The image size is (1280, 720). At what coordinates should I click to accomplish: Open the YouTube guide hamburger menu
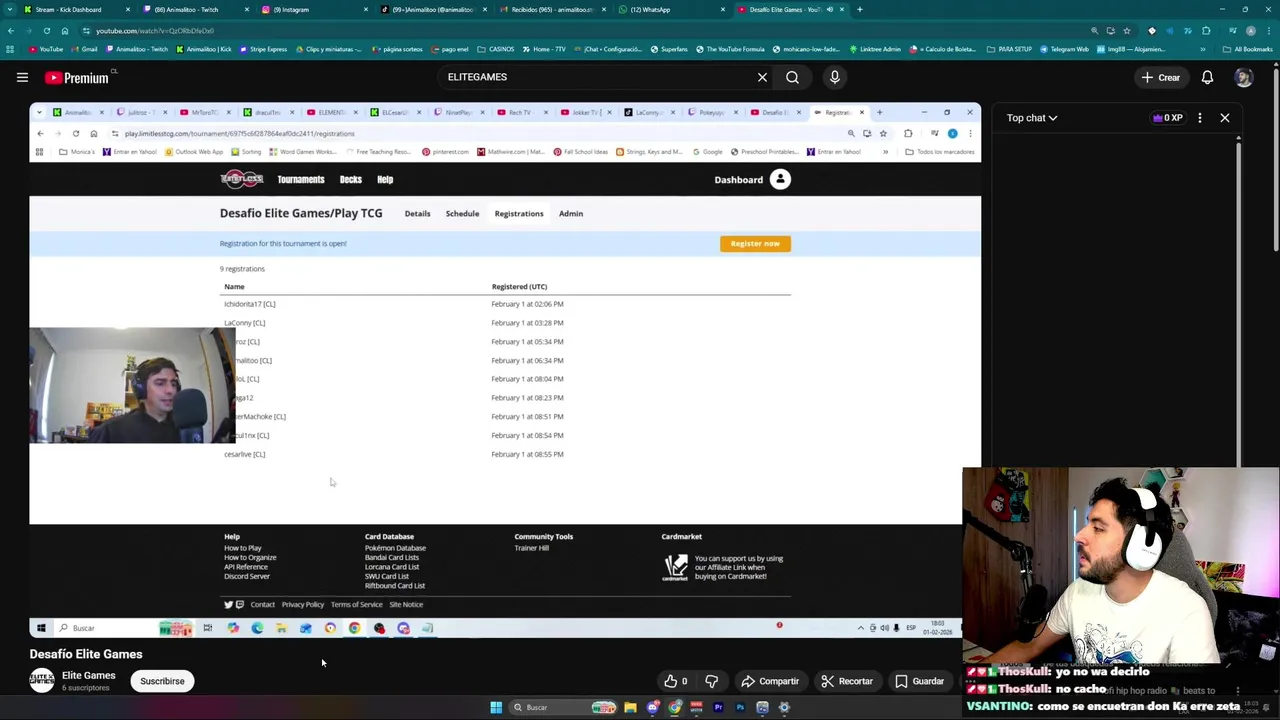point(22,77)
